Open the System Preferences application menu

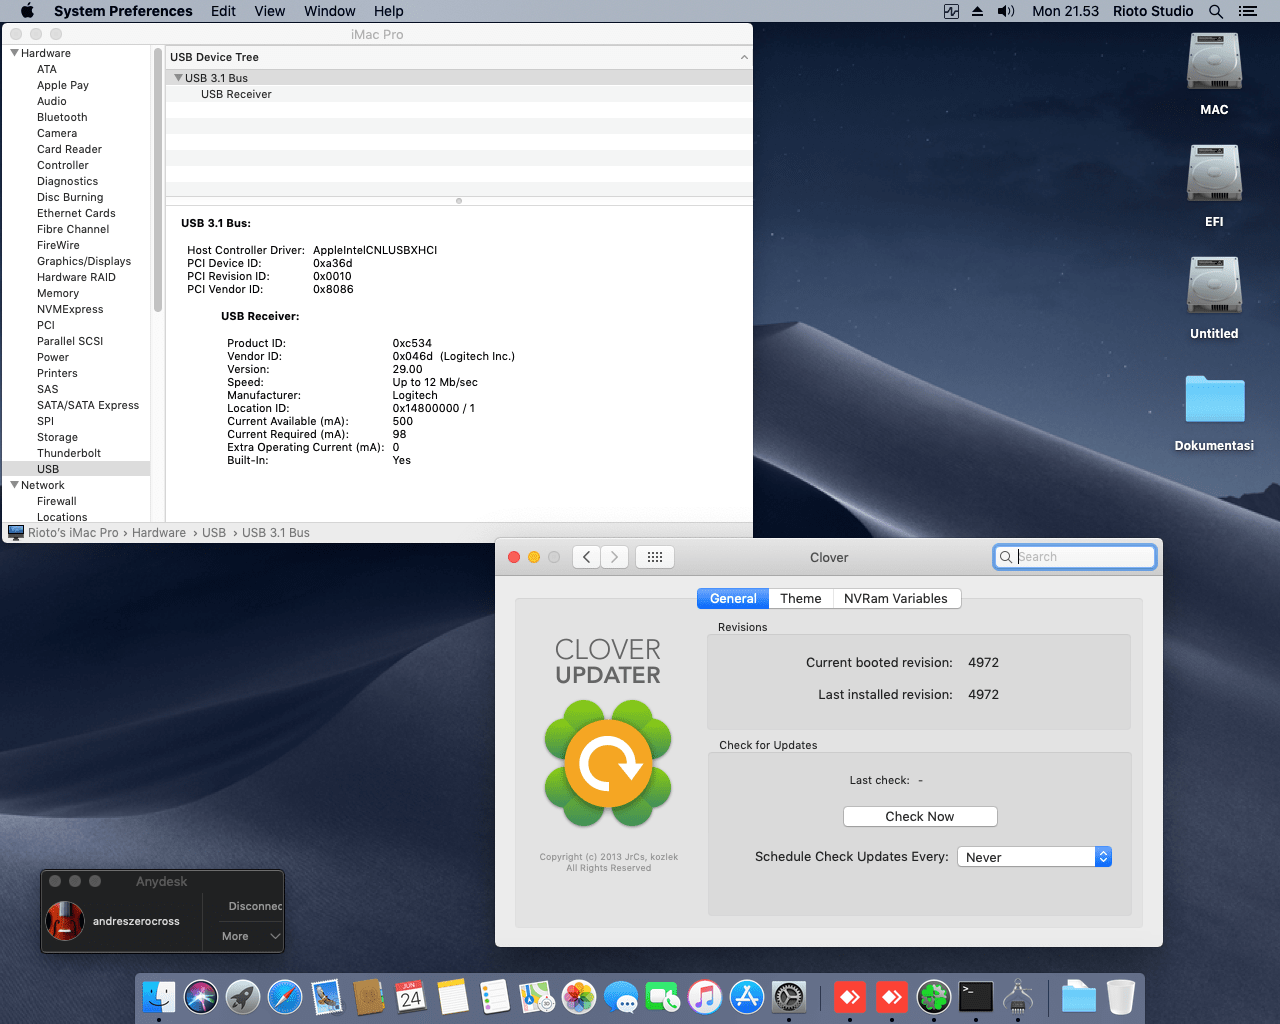point(123,11)
